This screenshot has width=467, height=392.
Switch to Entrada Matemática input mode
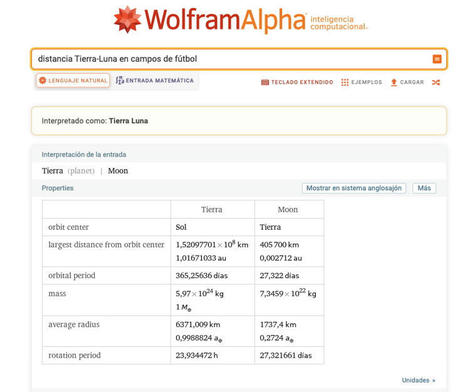[x=155, y=80]
